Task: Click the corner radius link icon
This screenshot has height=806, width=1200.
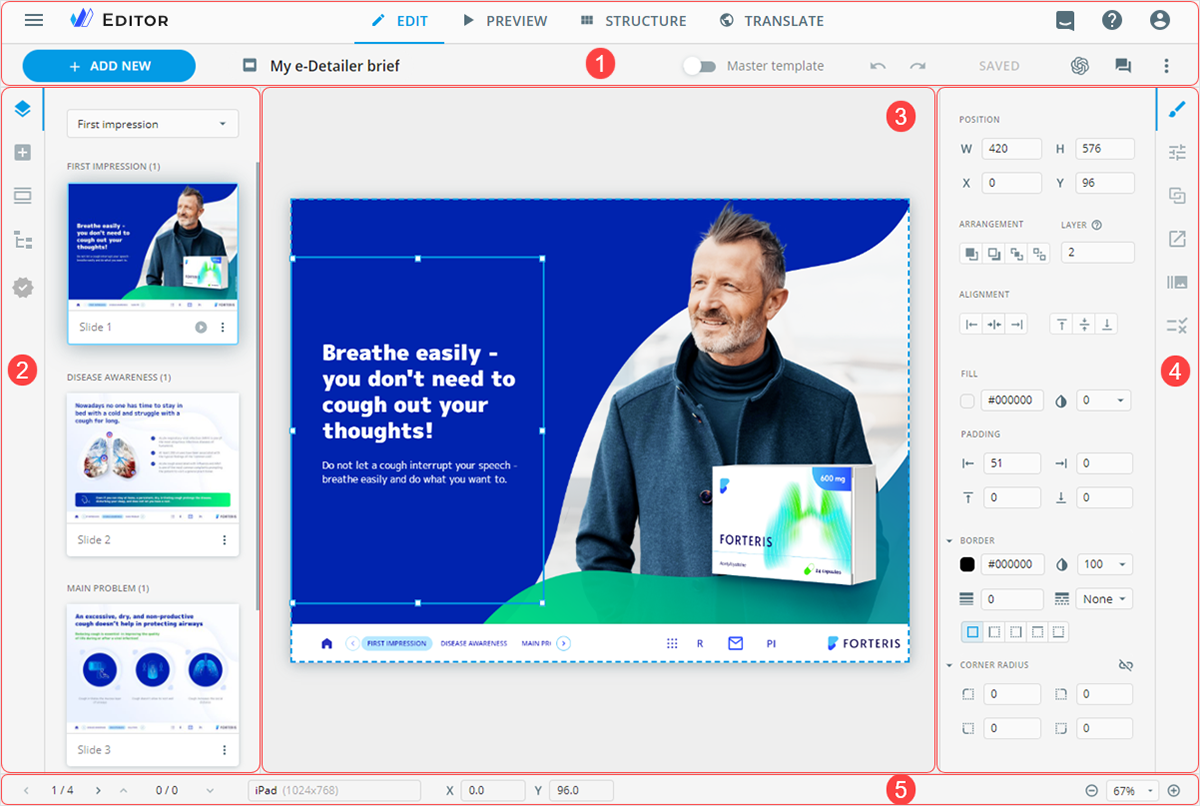Action: pos(1125,665)
